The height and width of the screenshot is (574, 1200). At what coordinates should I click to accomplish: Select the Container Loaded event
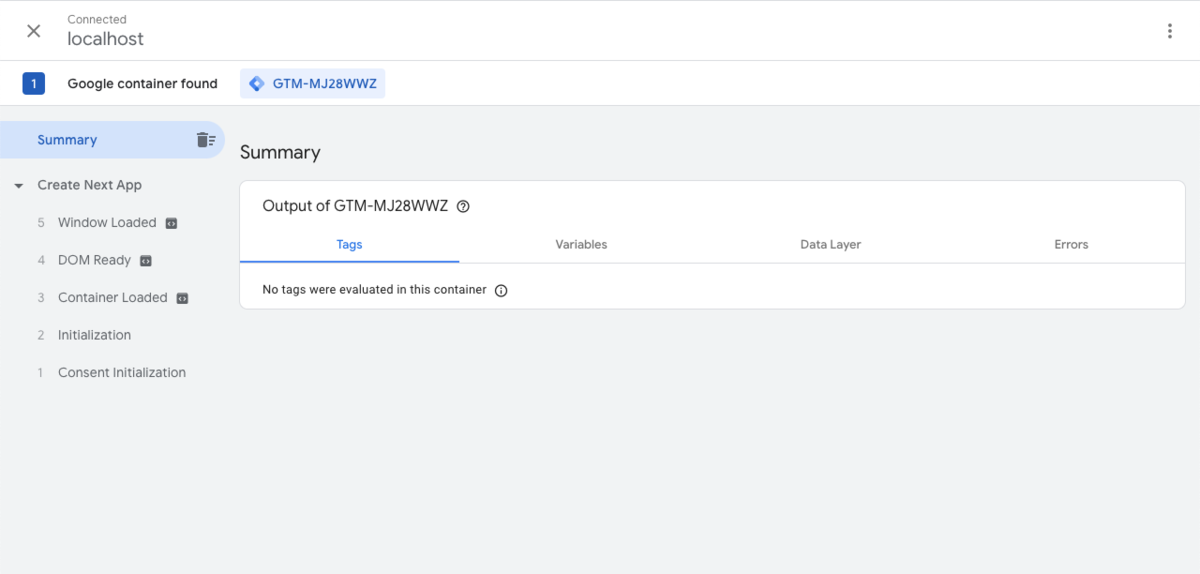click(x=113, y=298)
